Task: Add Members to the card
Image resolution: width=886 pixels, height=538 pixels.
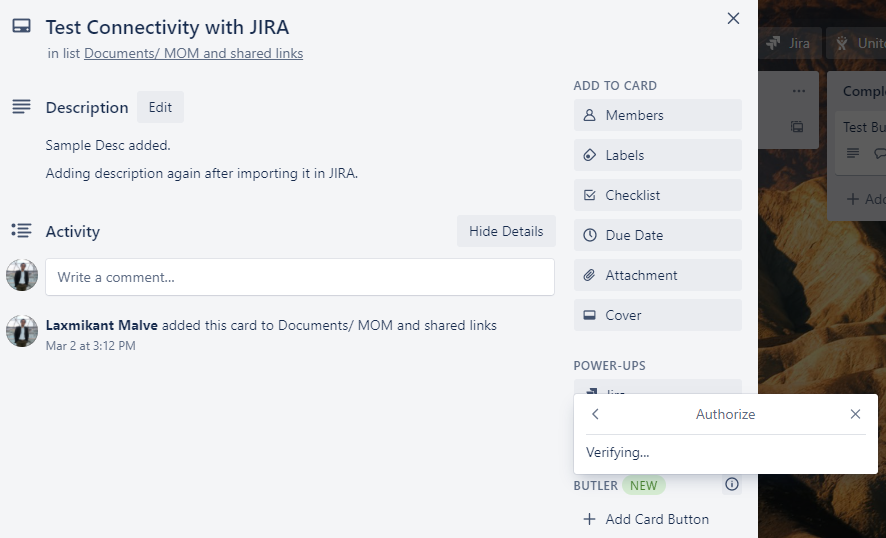Action: click(x=658, y=115)
